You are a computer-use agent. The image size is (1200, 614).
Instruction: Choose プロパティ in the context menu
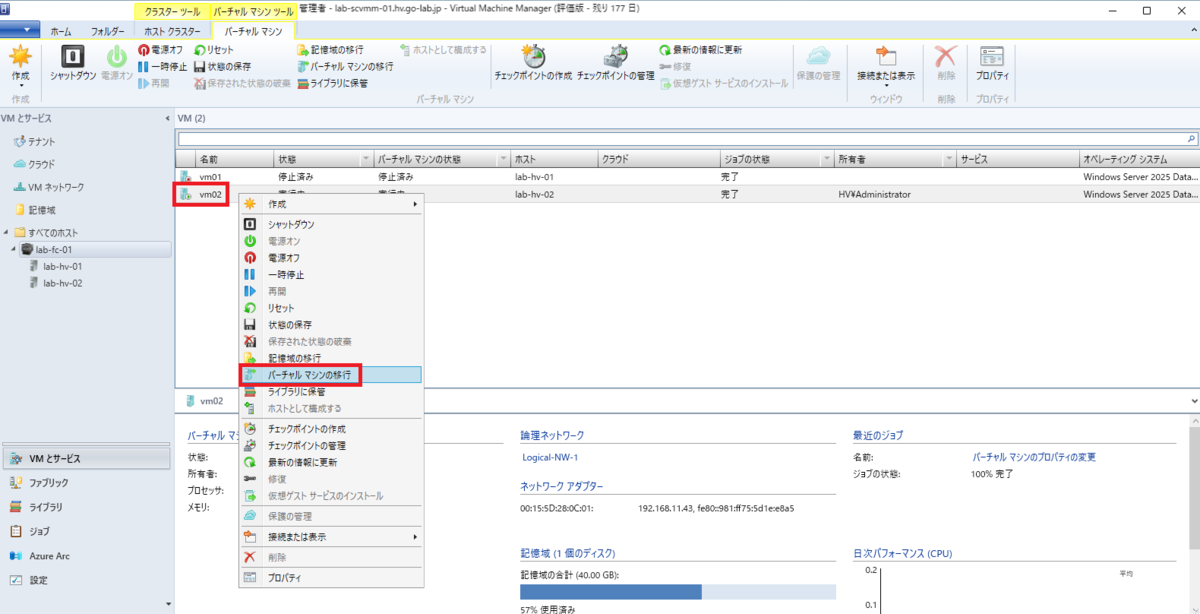(x=330, y=578)
